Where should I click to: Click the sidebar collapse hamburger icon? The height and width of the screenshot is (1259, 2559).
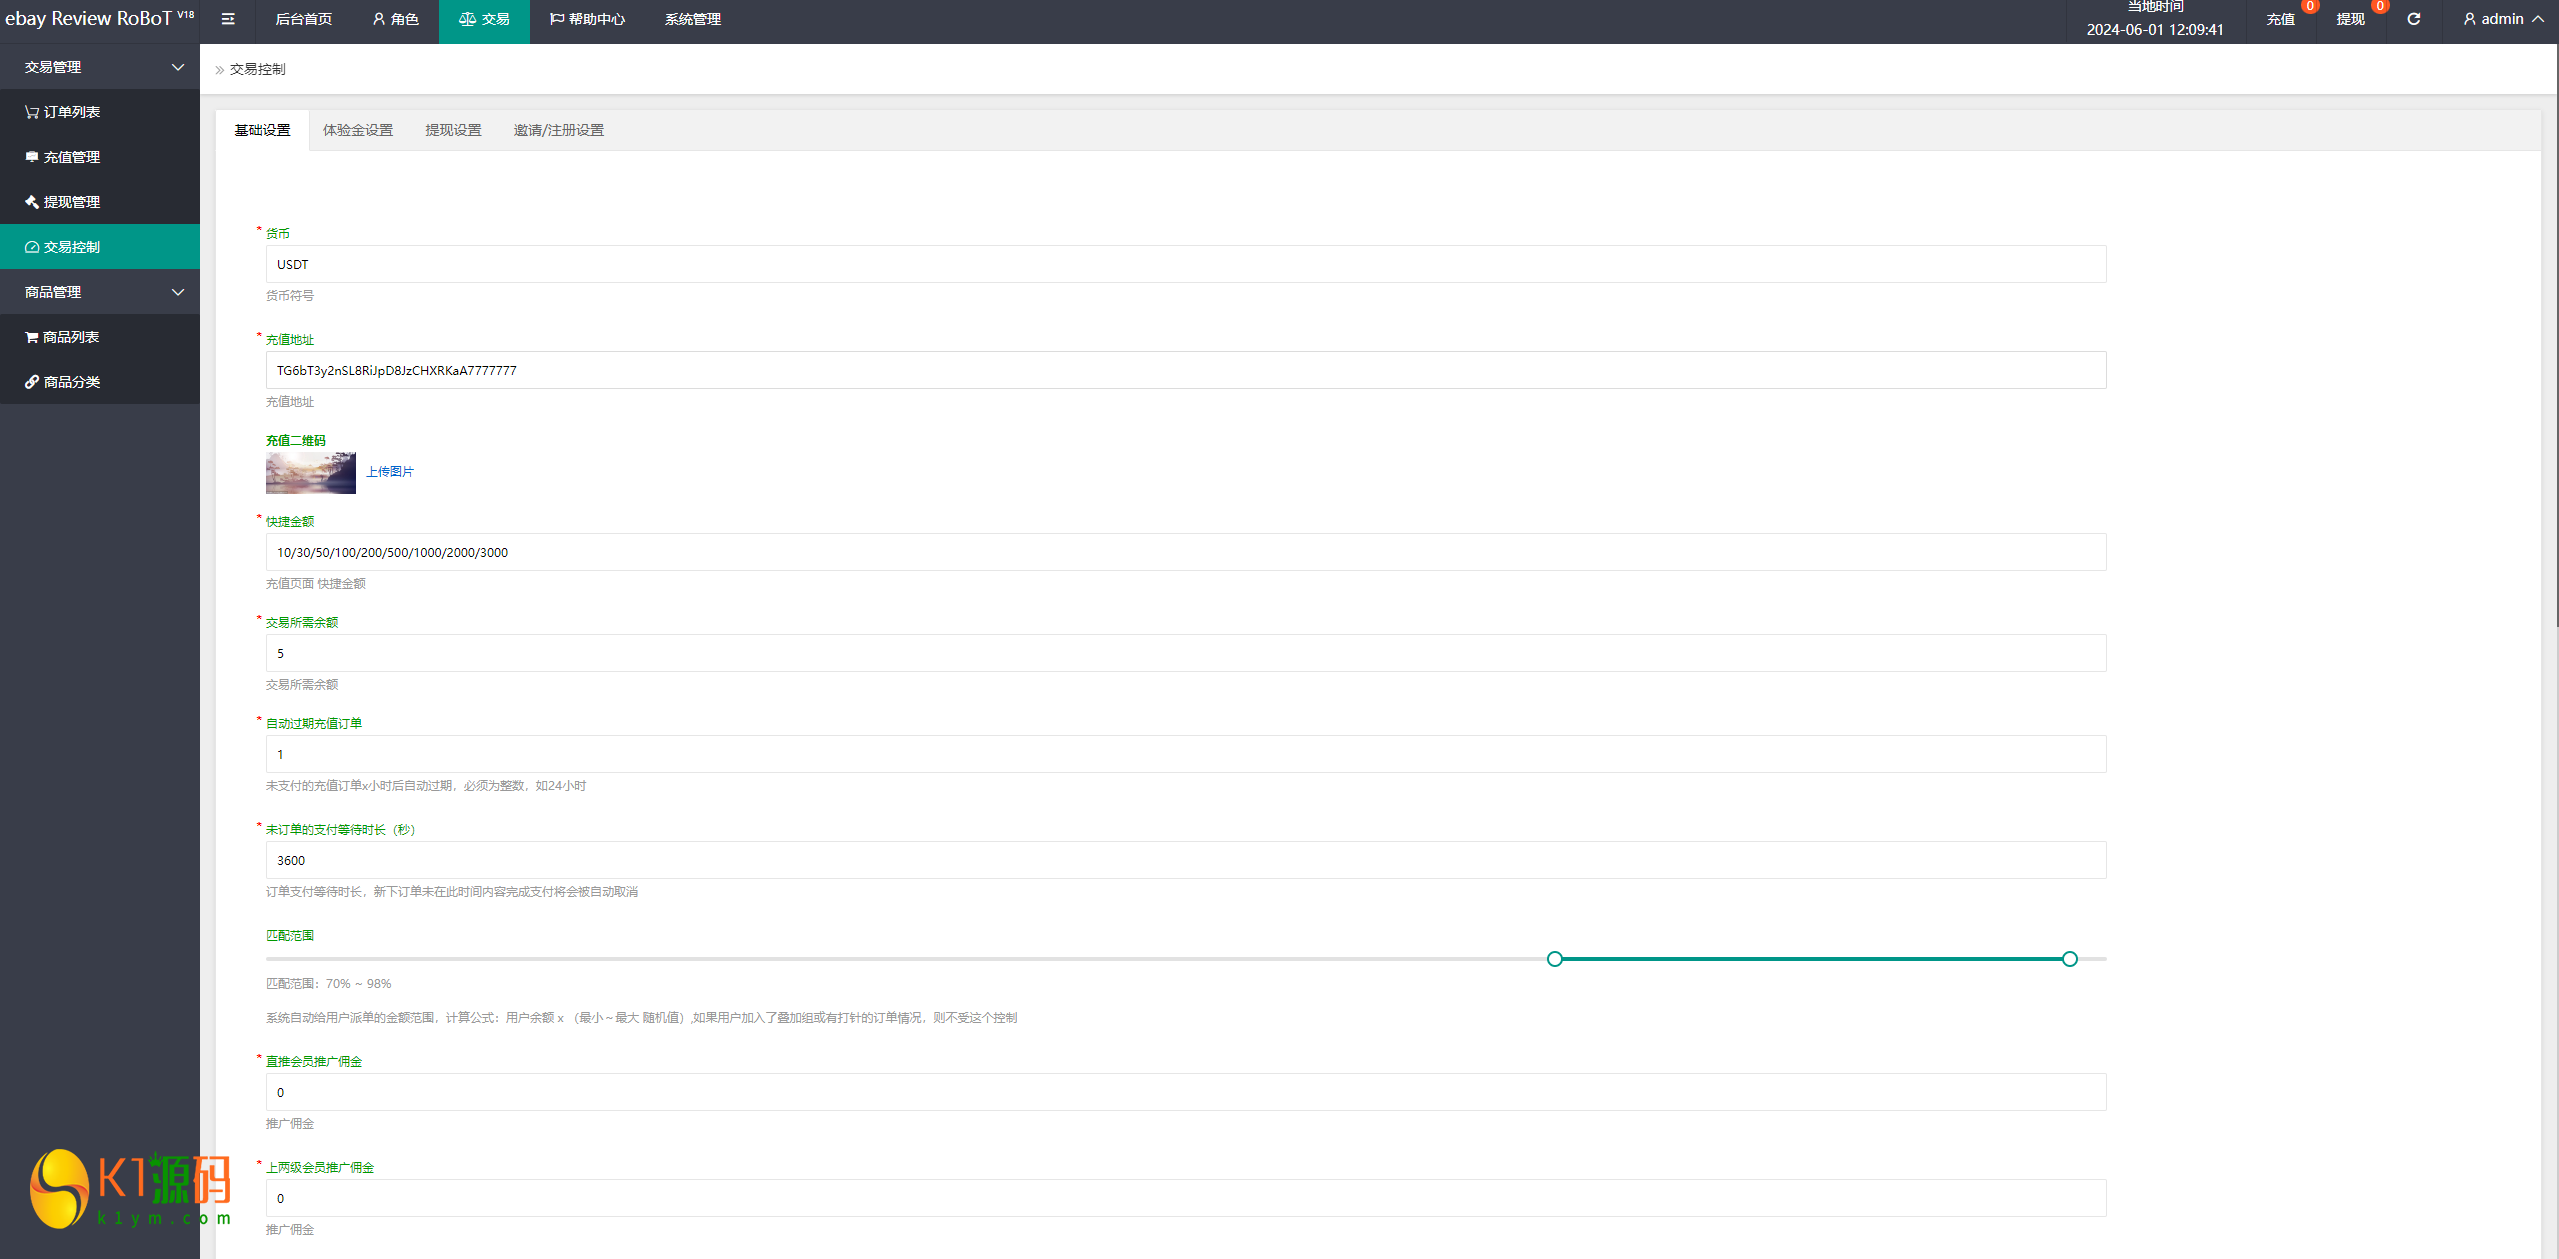coord(228,19)
